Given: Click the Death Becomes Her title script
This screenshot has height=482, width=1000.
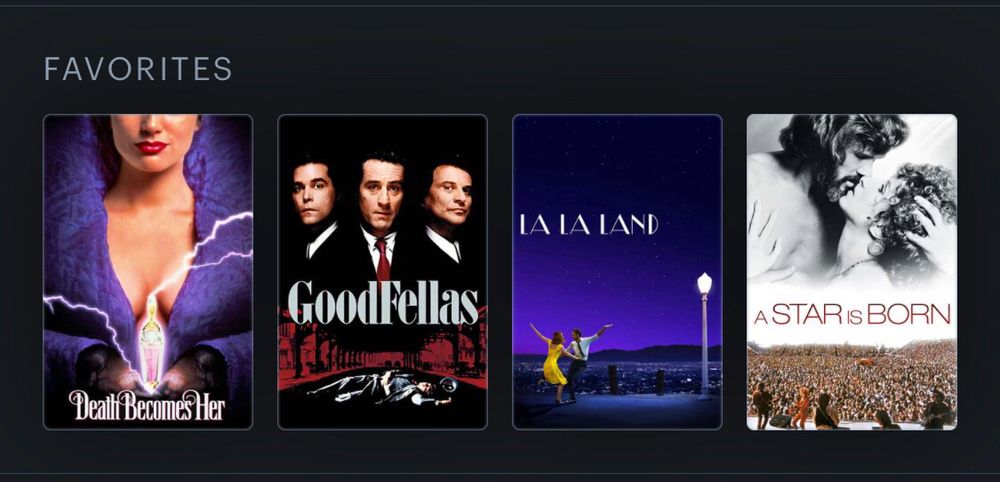Looking at the screenshot, I should tap(147, 405).
